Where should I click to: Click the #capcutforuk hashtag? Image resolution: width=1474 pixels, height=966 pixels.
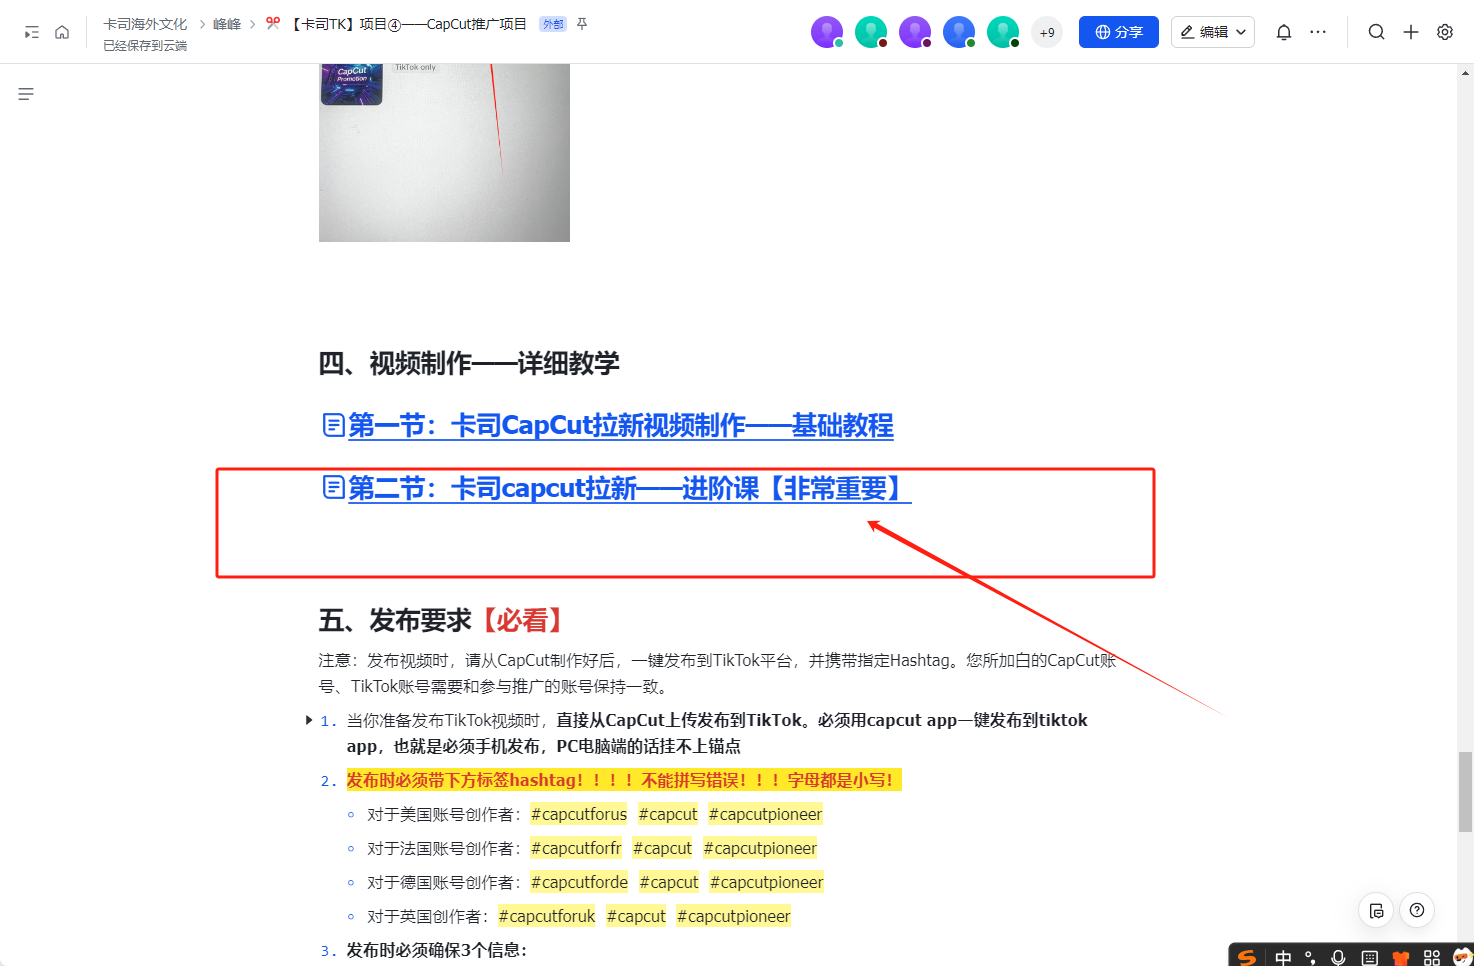[547, 916]
